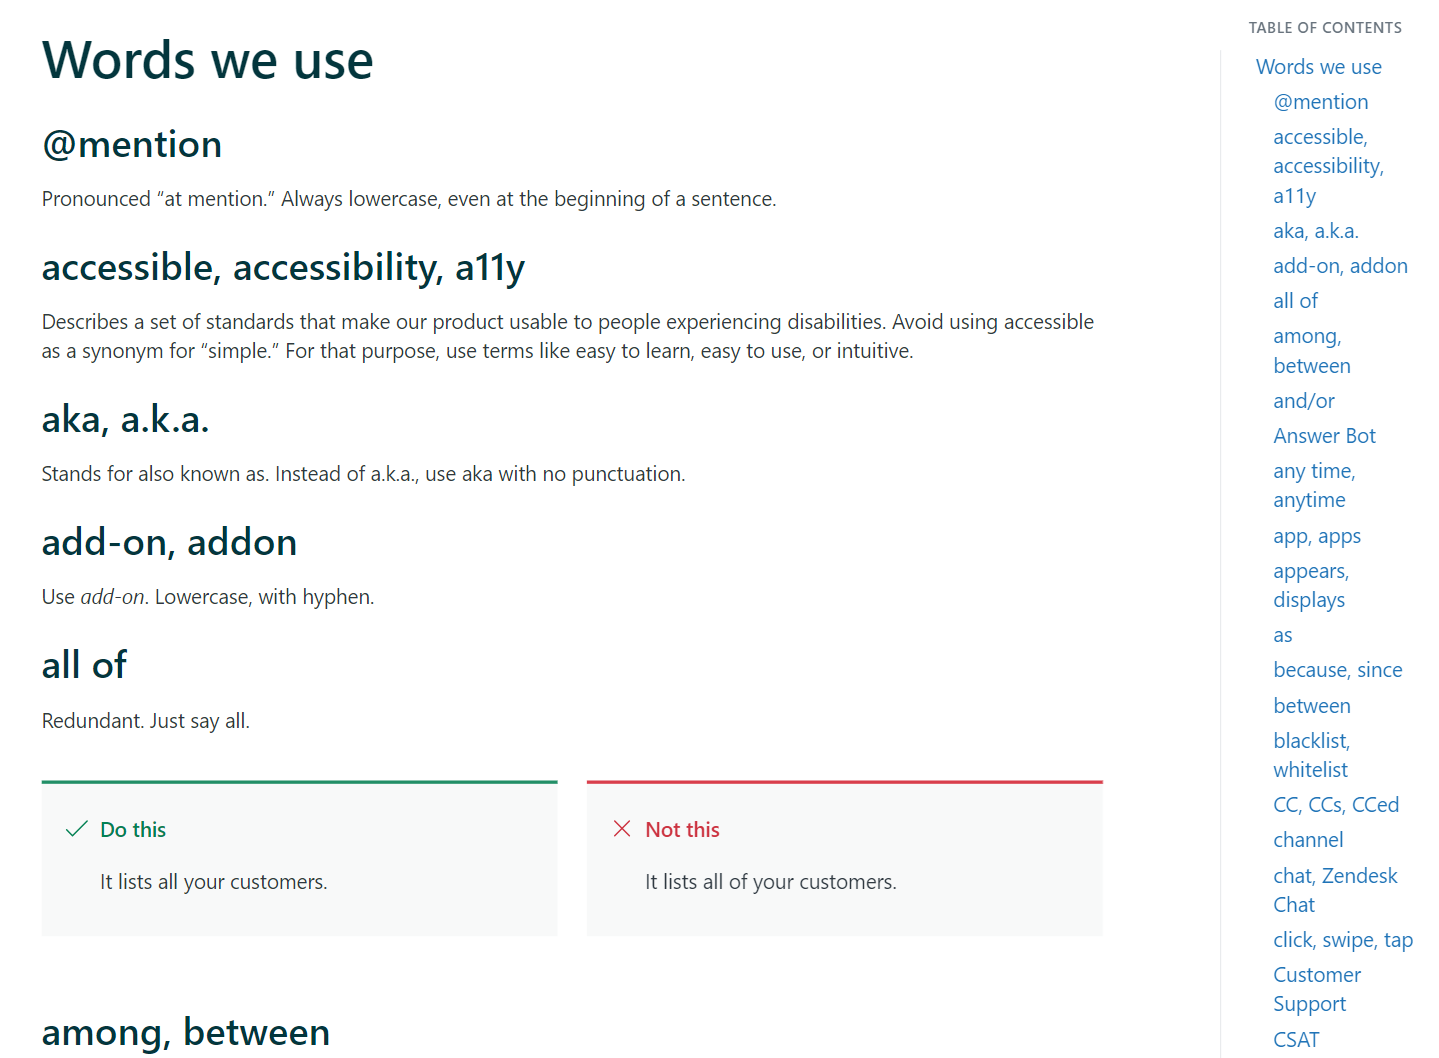Select the CC, CCs, CCed sidebar item
1439x1058 pixels.
click(1336, 804)
